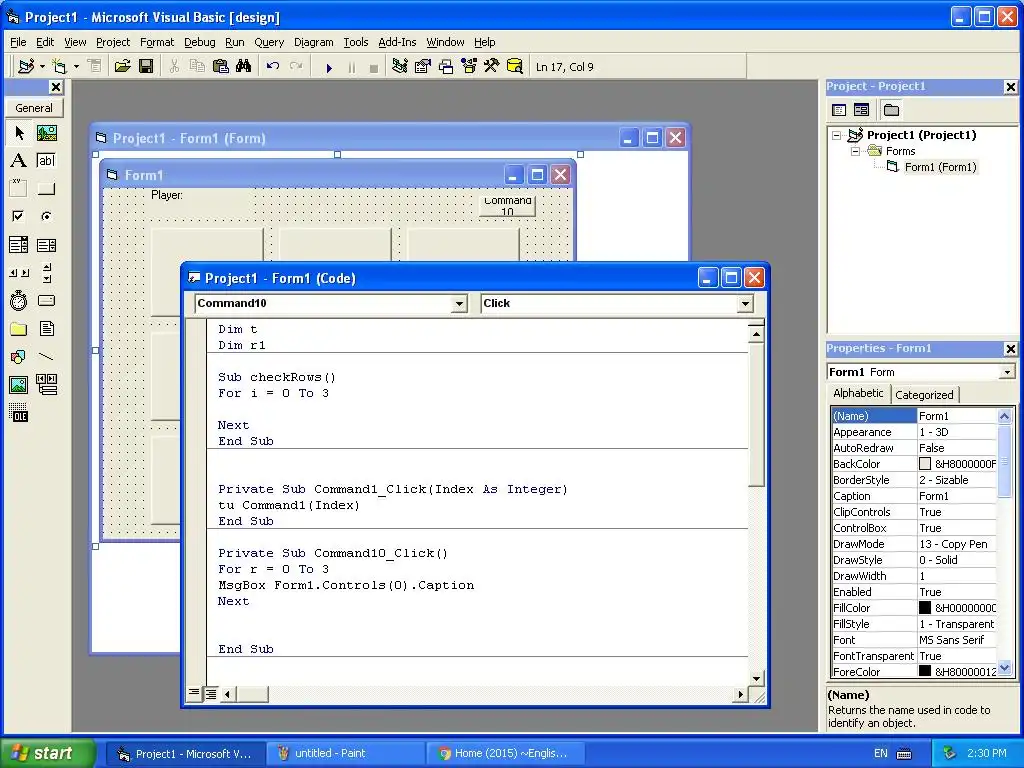Click the EN language indicator in tray
This screenshot has height=768, width=1024.
(880, 753)
